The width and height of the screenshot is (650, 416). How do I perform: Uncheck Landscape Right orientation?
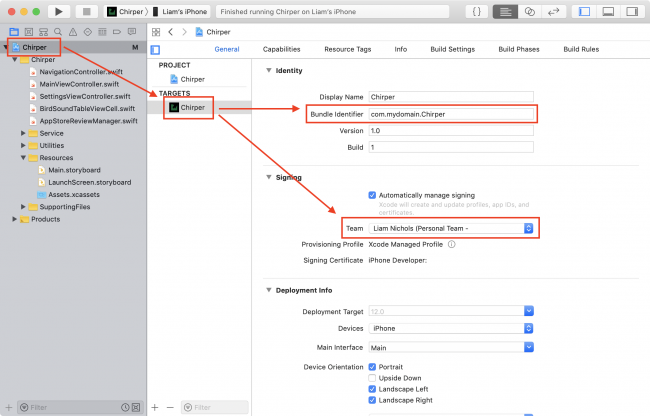pyautogui.click(x=372, y=400)
